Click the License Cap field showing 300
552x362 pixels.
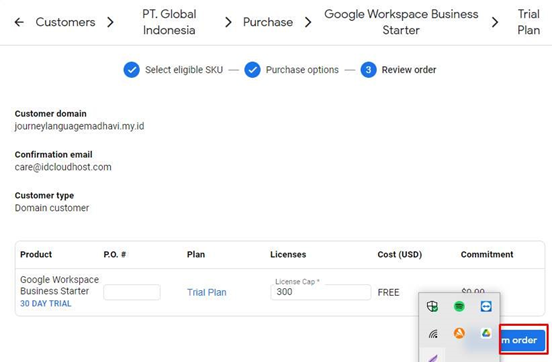(x=321, y=292)
